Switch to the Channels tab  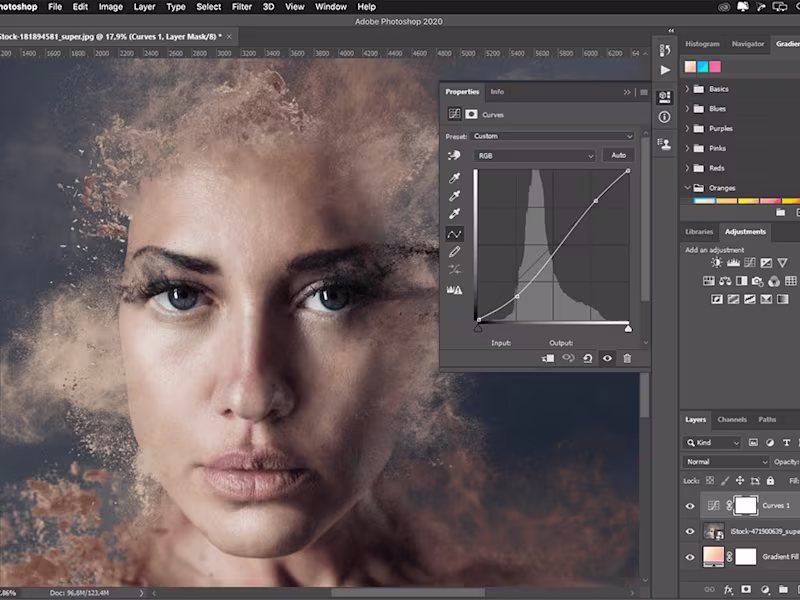pos(732,419)
